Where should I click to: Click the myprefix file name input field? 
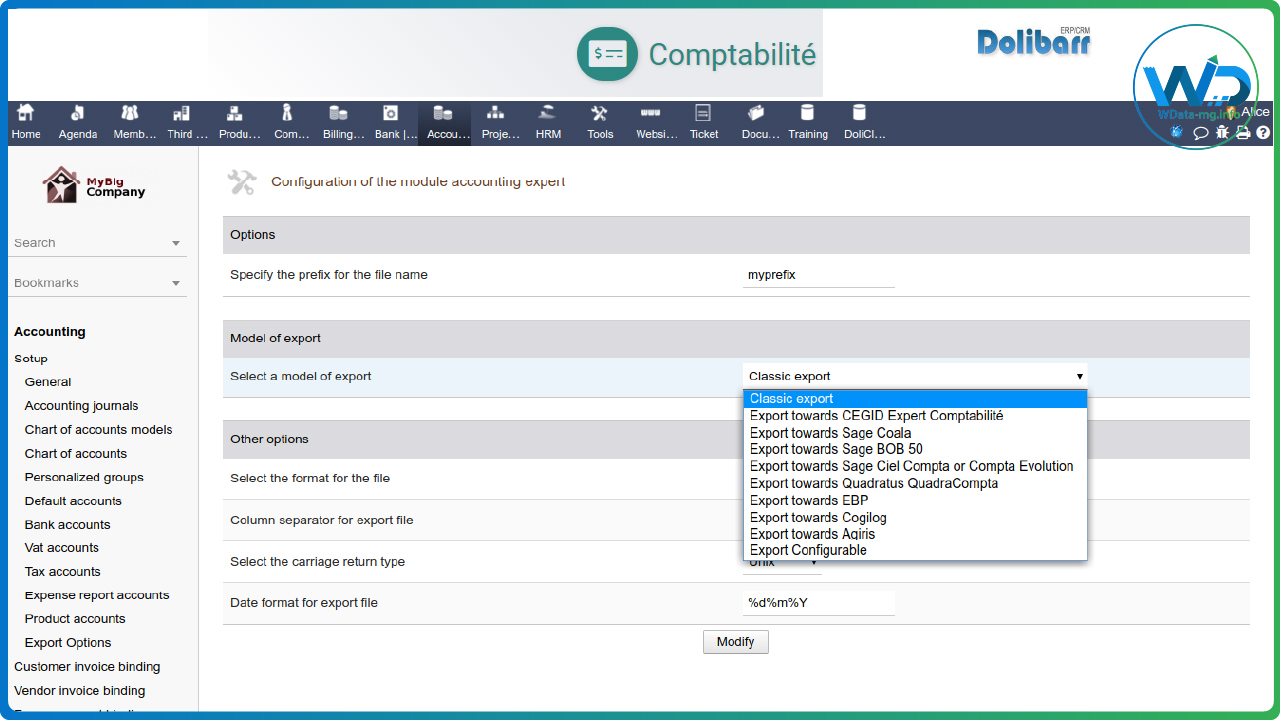click(x=818, y=274)
